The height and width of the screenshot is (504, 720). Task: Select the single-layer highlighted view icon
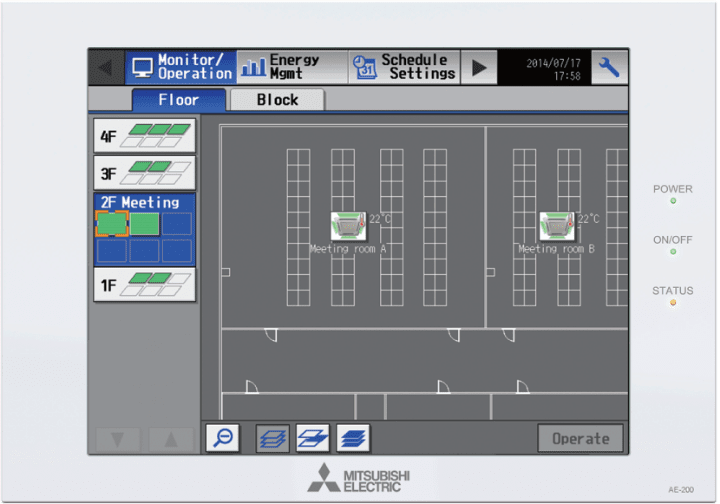tap(311, 438)
